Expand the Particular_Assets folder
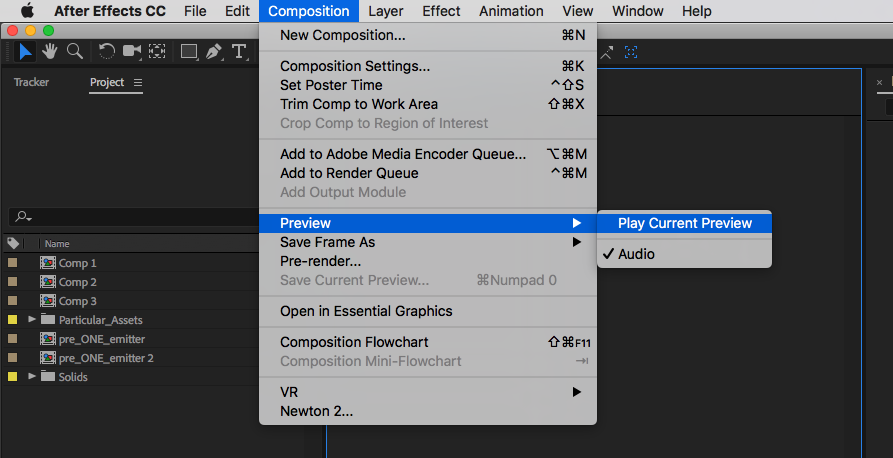The width and height of the screenshot is (893, 458). (32, 320)
